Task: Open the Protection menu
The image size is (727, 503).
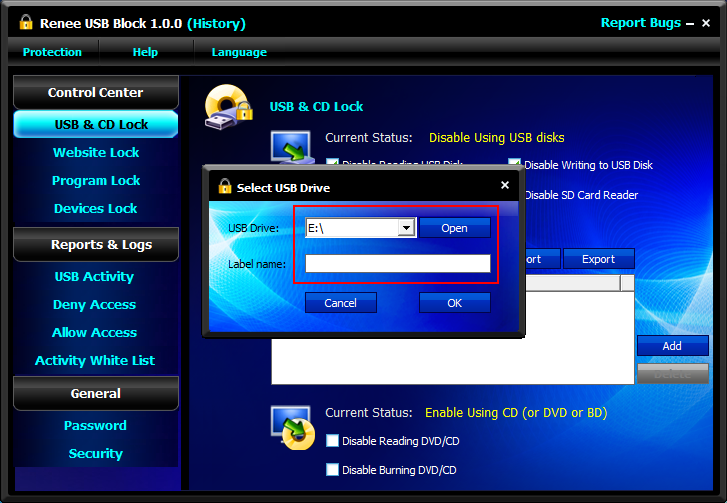Action: point(52,52)
